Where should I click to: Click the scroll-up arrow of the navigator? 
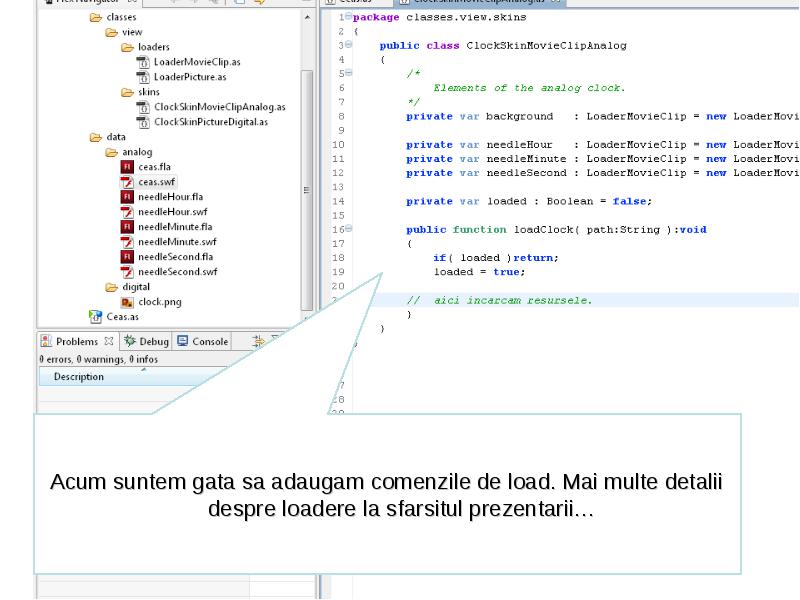[307, 17]
